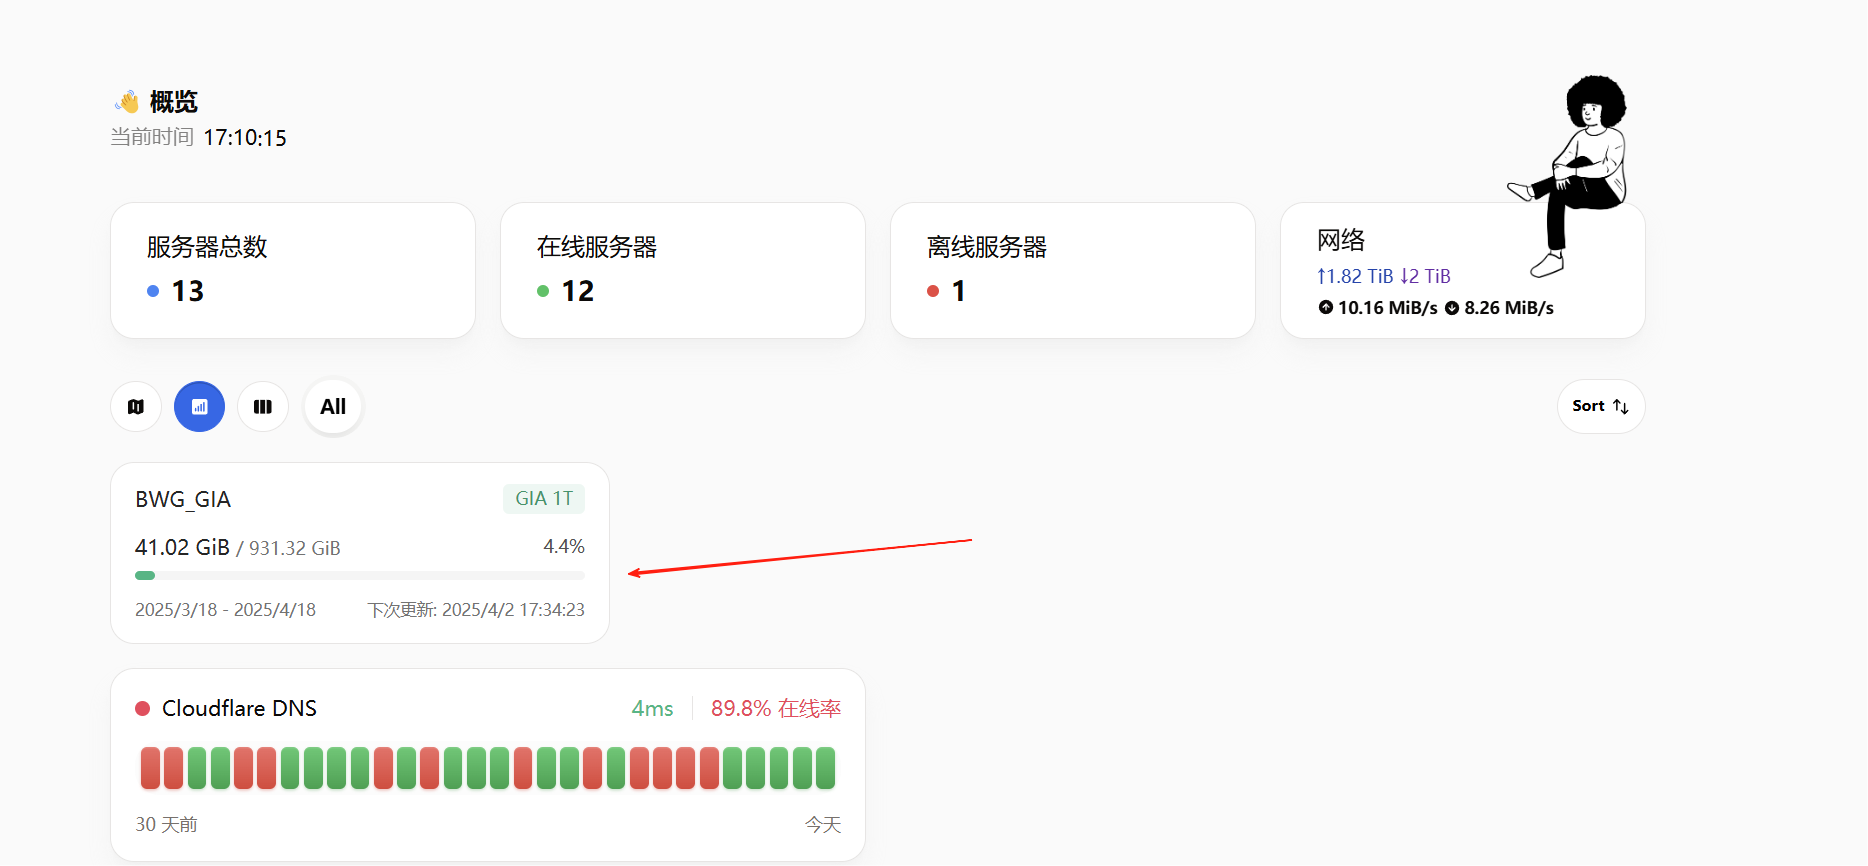The width and height of the screenshot is (1868, 866).
Task: Click the 今天 label
Action: coord(823,824)
